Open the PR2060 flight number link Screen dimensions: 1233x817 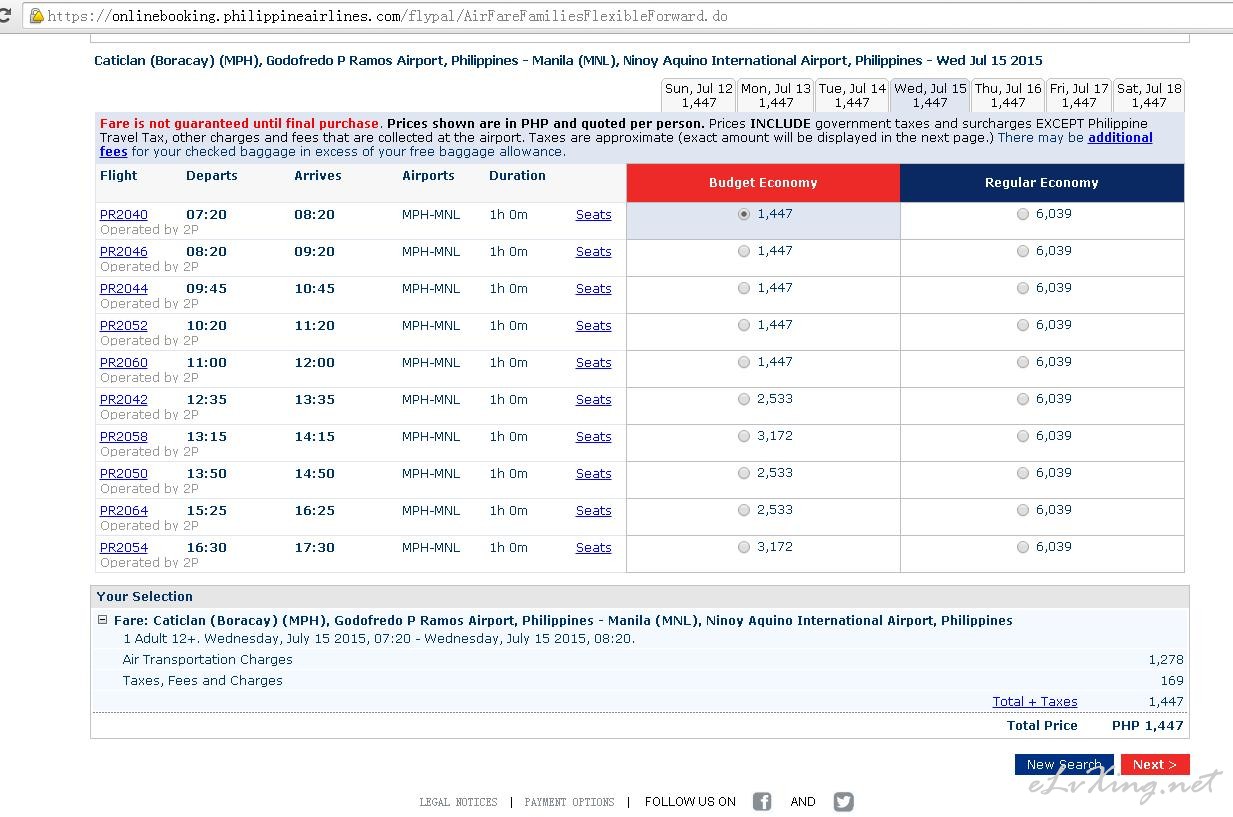(x=124, y=363)
